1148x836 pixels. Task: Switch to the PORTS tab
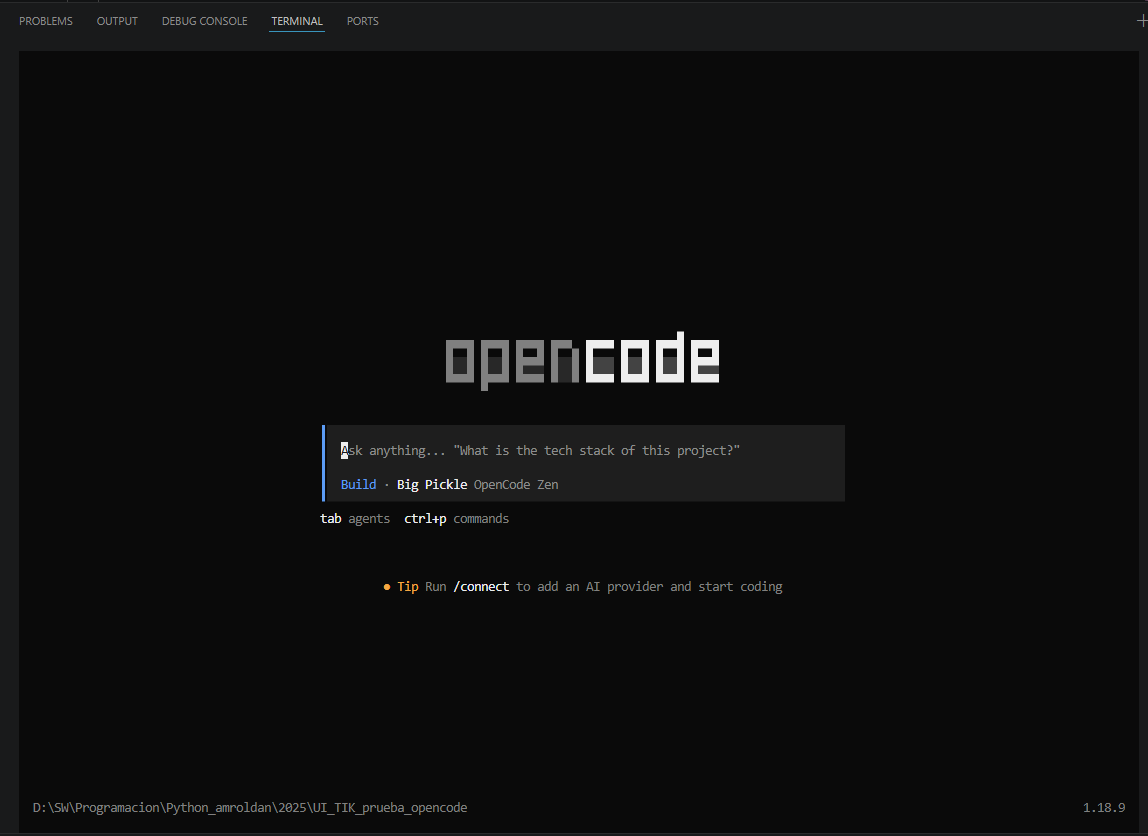coord(362,21)
